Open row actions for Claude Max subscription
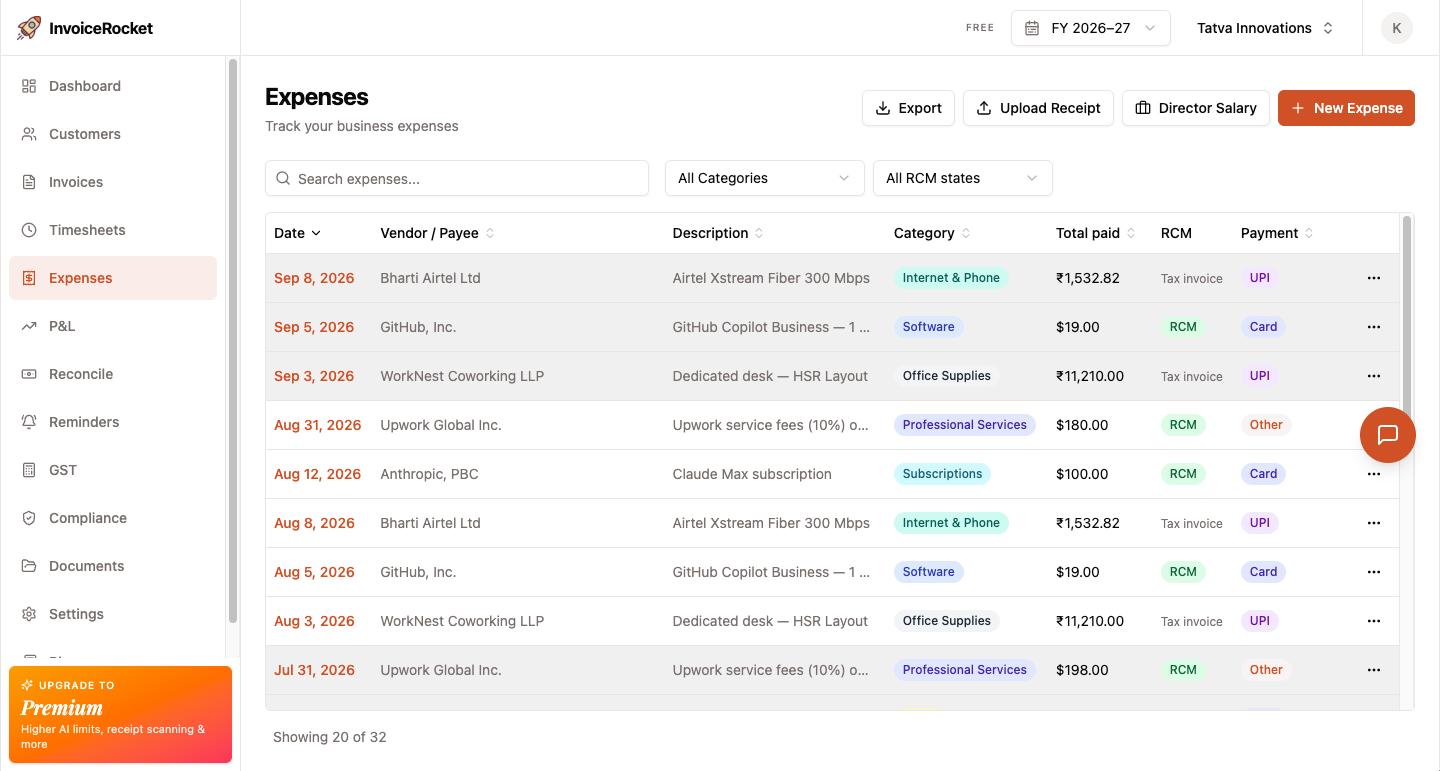1440x771 pixels. pyautogui.click(x=1373, y=474)
